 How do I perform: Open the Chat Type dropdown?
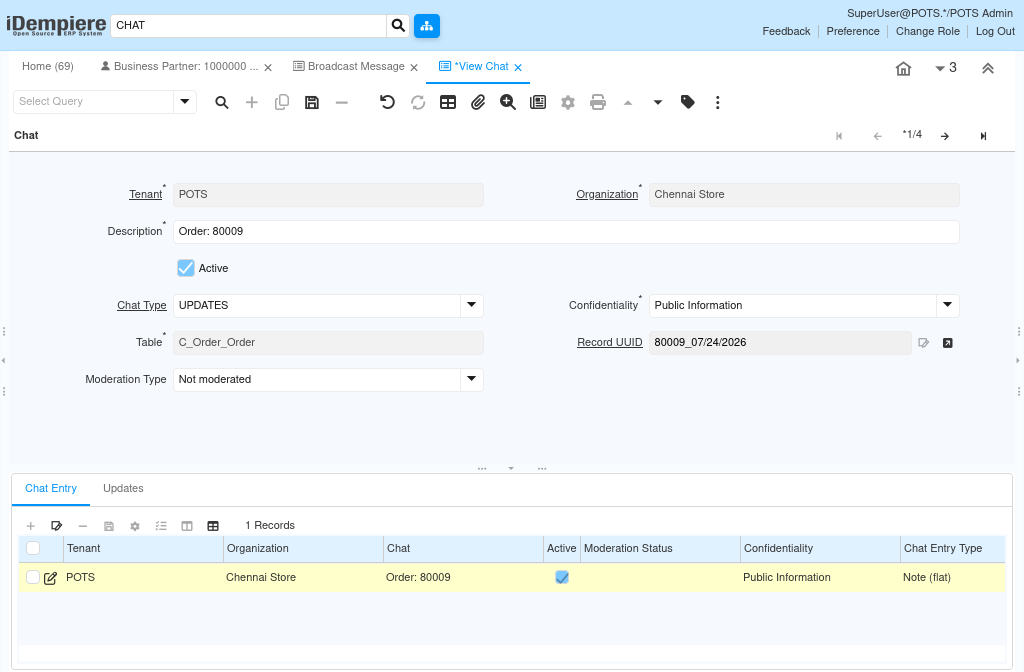point(472,306)
